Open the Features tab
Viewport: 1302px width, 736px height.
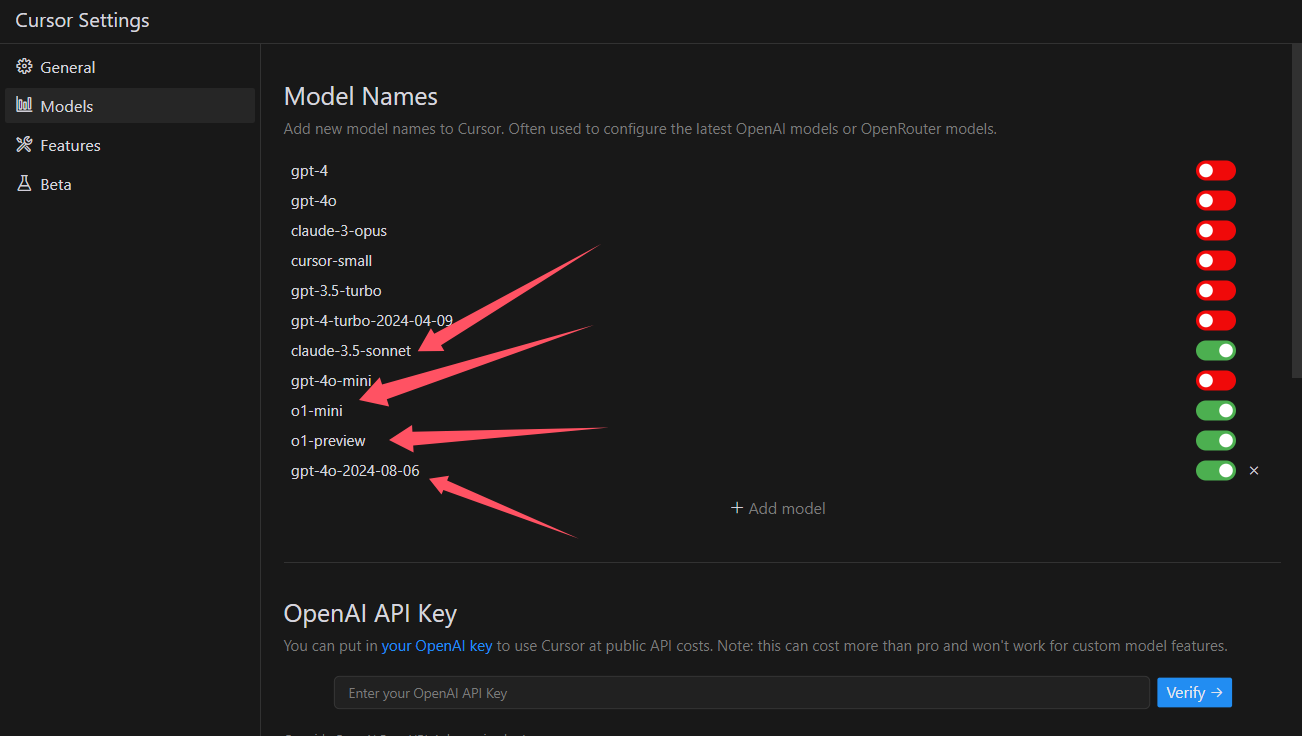130,145
